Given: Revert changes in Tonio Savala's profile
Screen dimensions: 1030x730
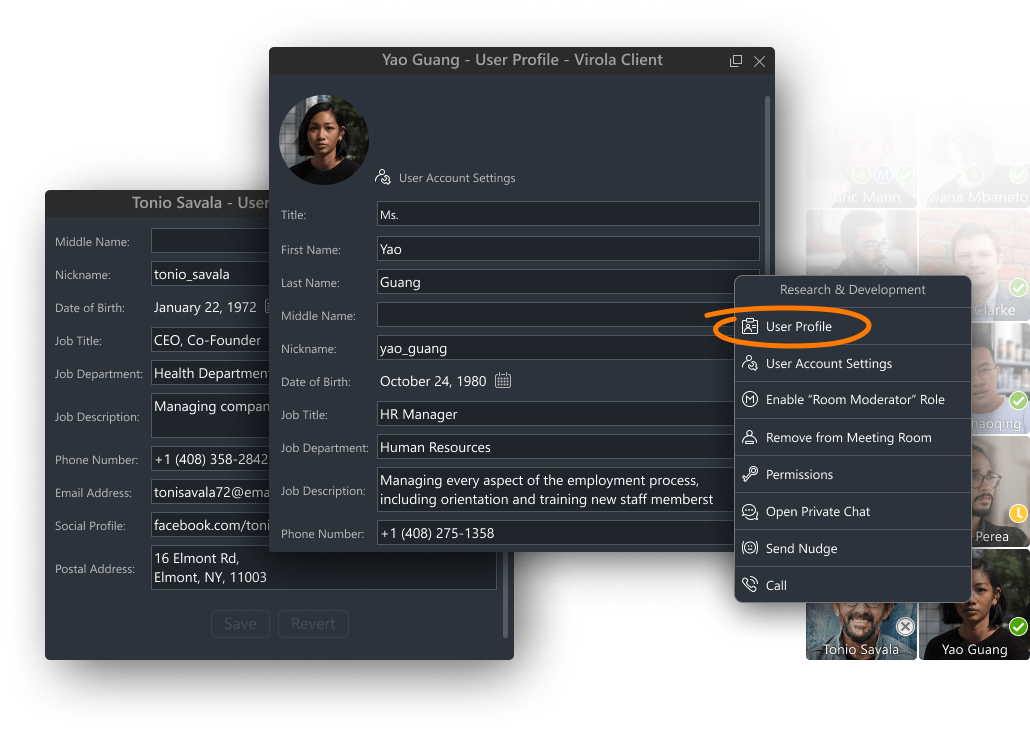Looking at the screenshot, I should tap(313, 623).
